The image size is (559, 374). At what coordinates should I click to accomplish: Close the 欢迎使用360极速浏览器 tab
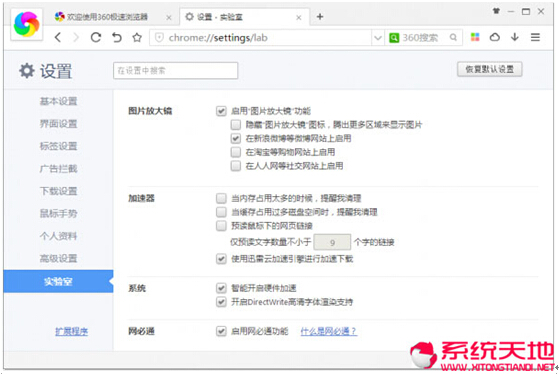169,17
